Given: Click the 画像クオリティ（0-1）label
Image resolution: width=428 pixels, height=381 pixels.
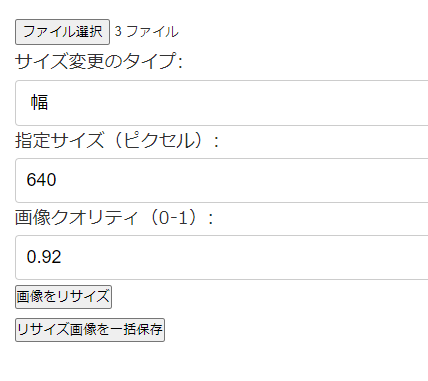Looking at the screenshot, I should [x=114, y=218].
